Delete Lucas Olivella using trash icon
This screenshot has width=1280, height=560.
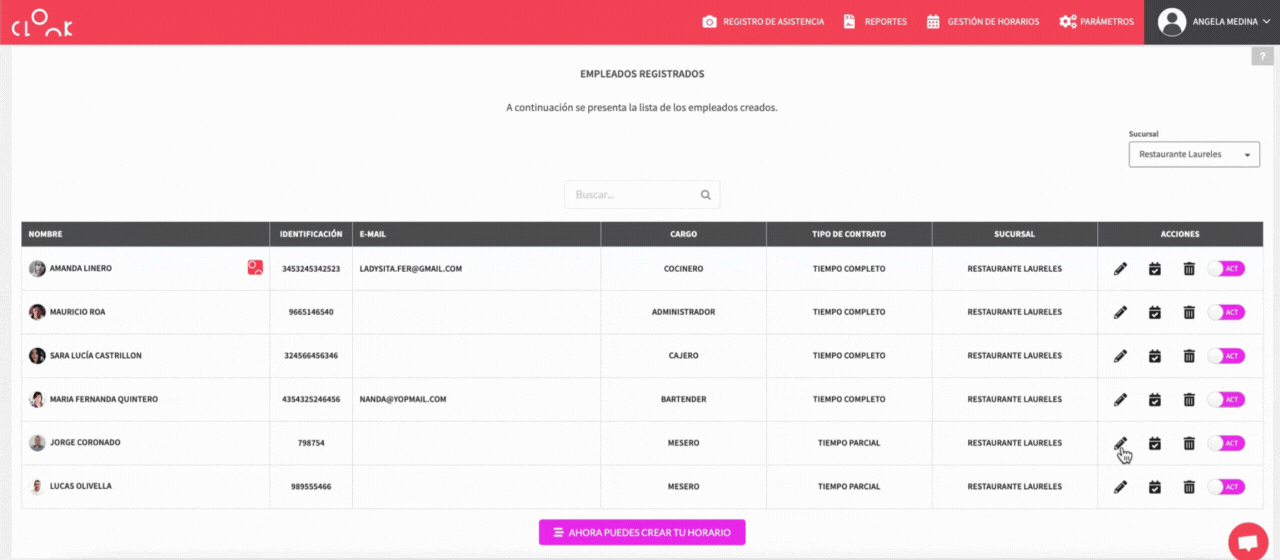pyautogui.click(x=1189, y=487)
